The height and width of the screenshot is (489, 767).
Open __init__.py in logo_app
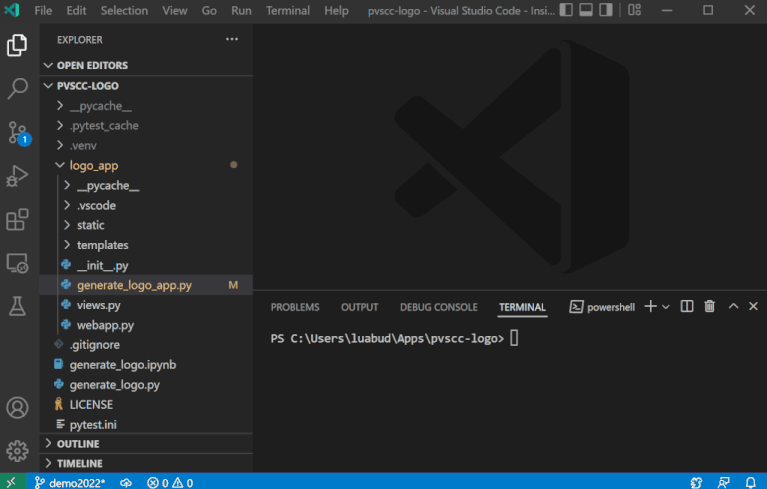(146, 265)
